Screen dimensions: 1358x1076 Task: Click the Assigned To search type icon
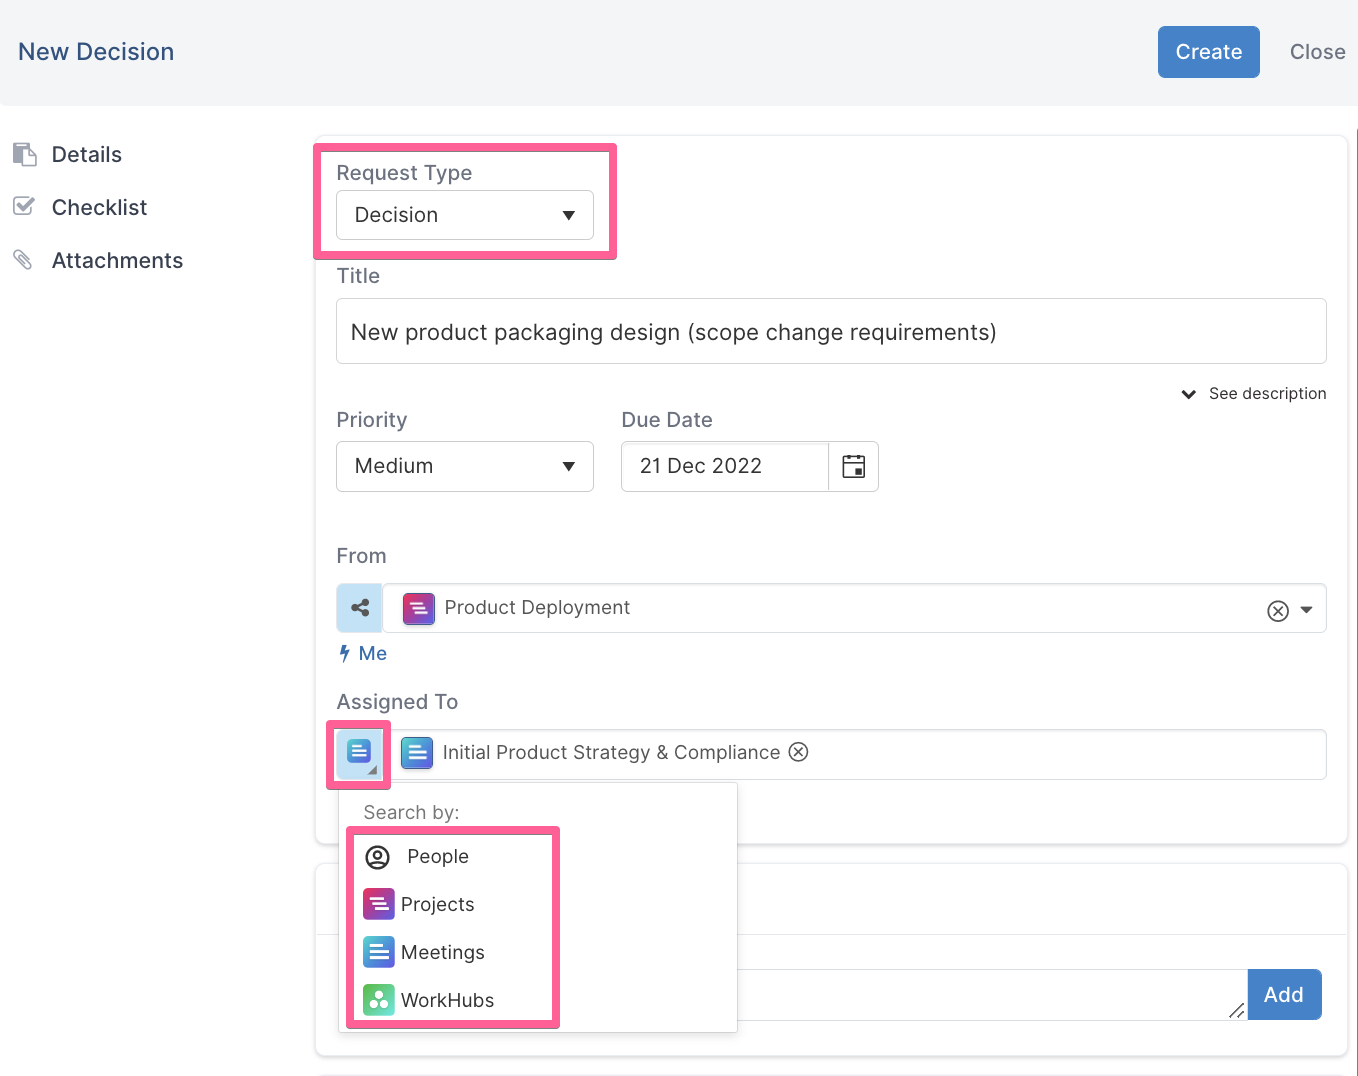pyautogui.click(x=359, y=753)
